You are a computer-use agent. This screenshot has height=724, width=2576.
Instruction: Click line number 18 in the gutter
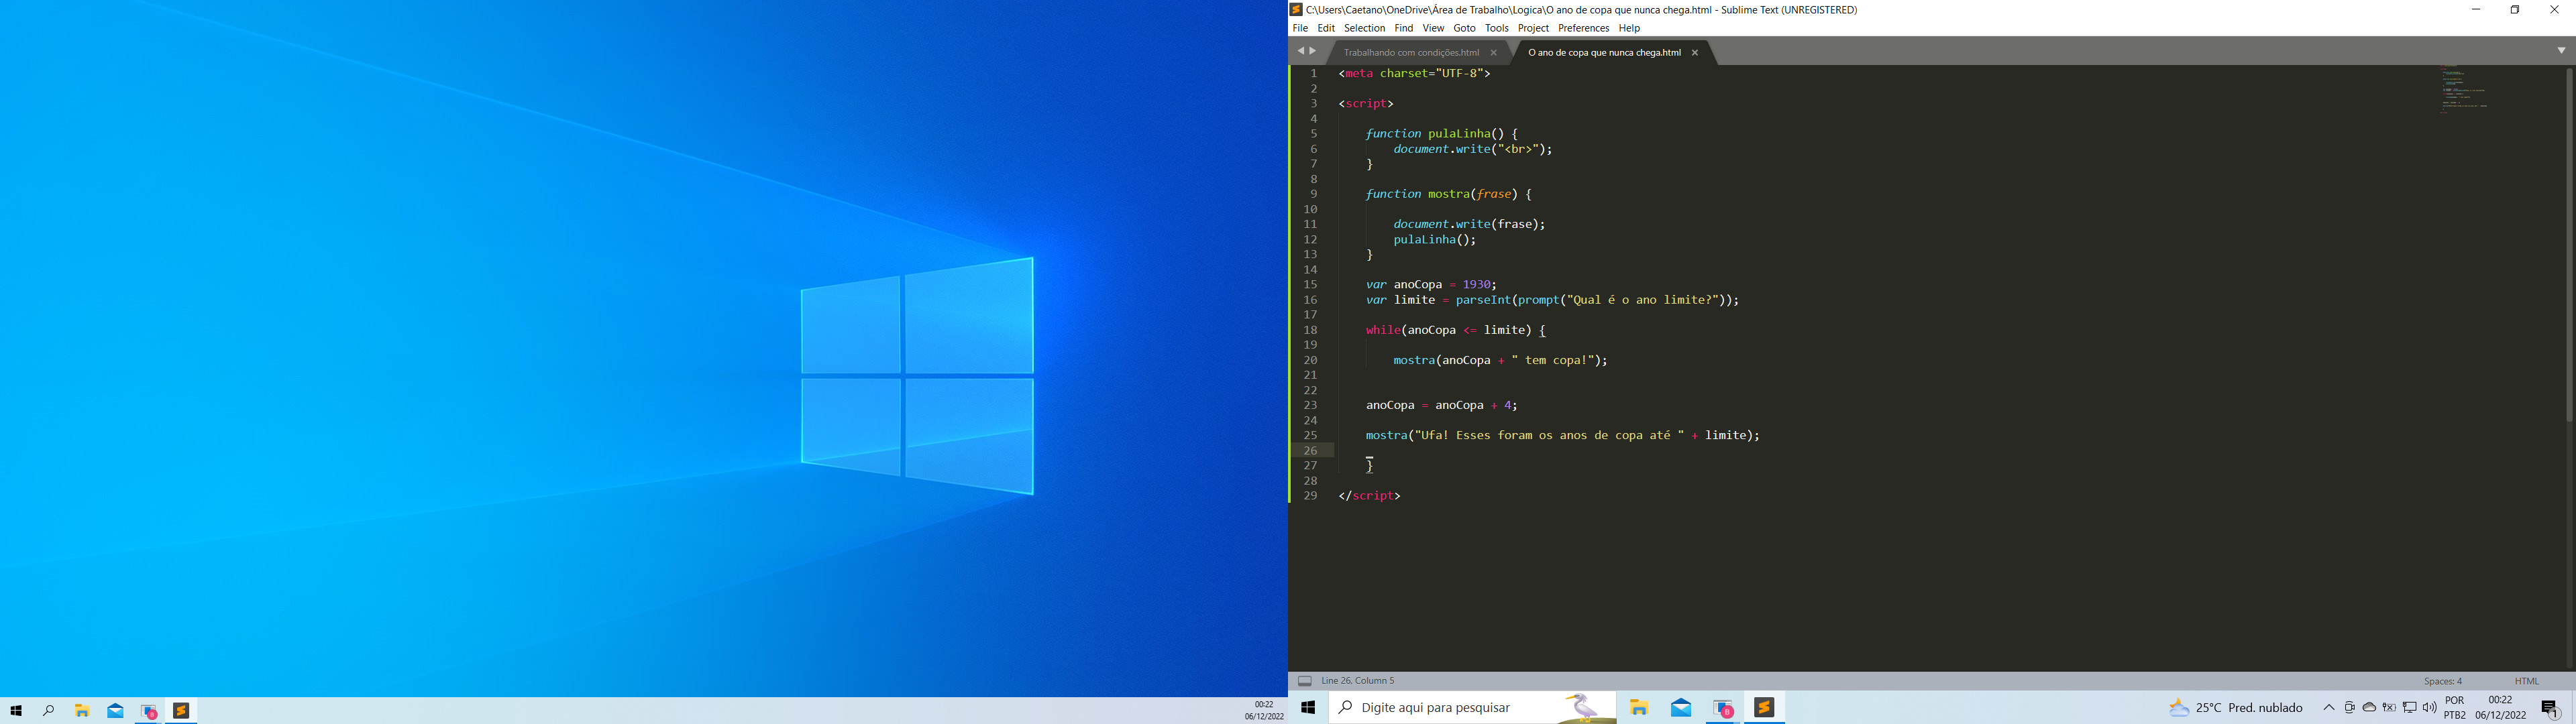pyautogui.click(x=1310, y=330)
